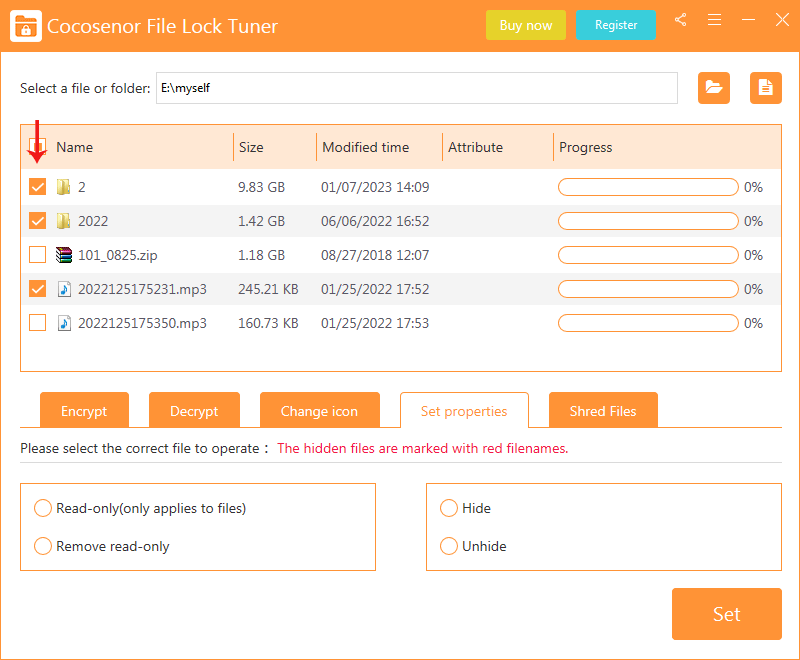Click the date 06/06/2022 16:52
The height and width of the screenshot is (660, 800).
(375, 221)
